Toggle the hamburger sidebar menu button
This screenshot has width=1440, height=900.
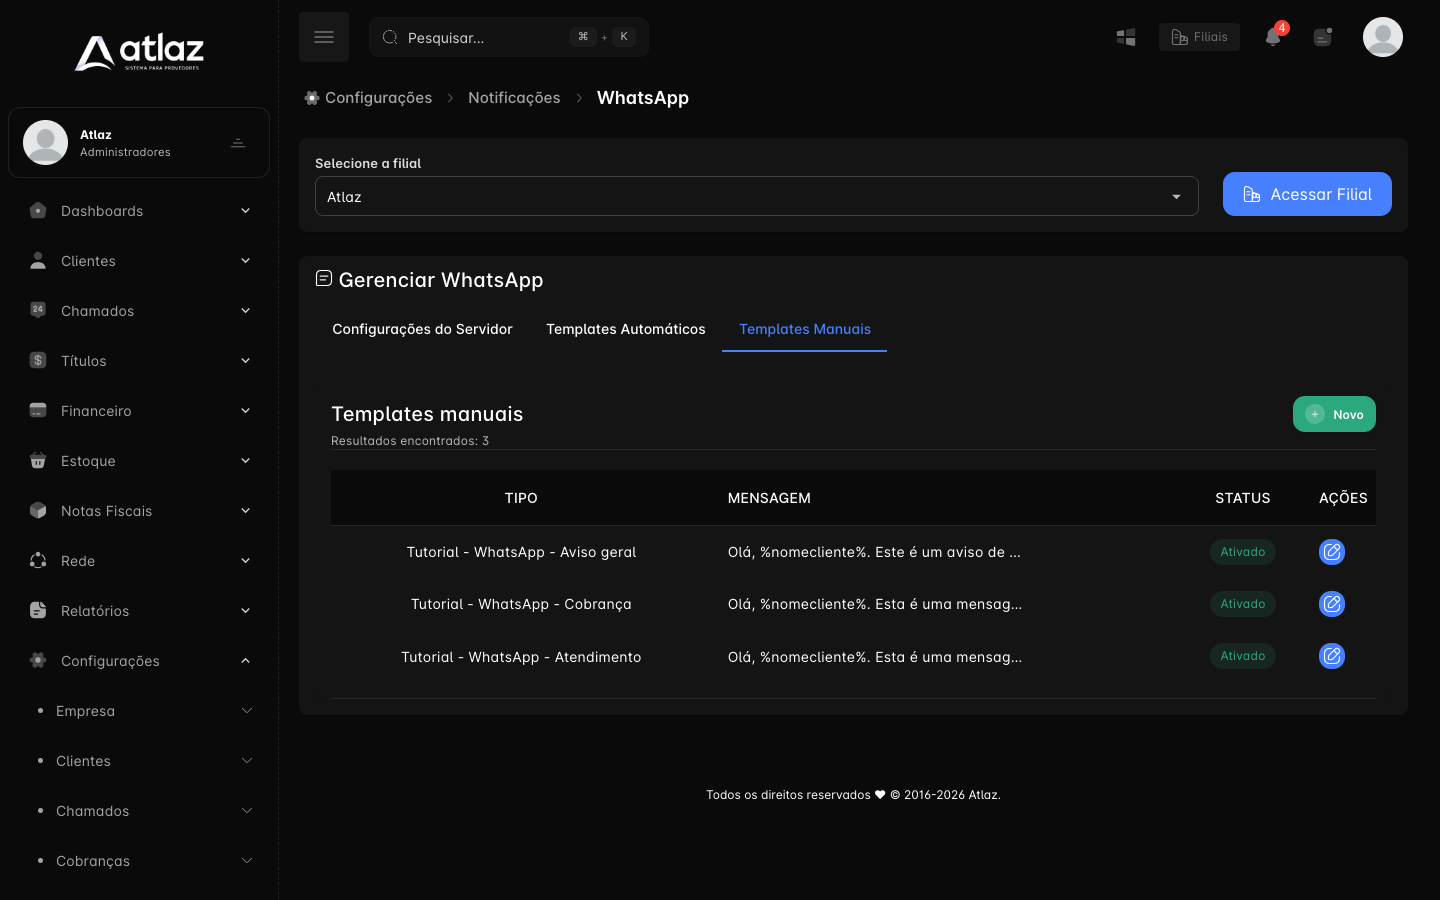click(324, 37)
